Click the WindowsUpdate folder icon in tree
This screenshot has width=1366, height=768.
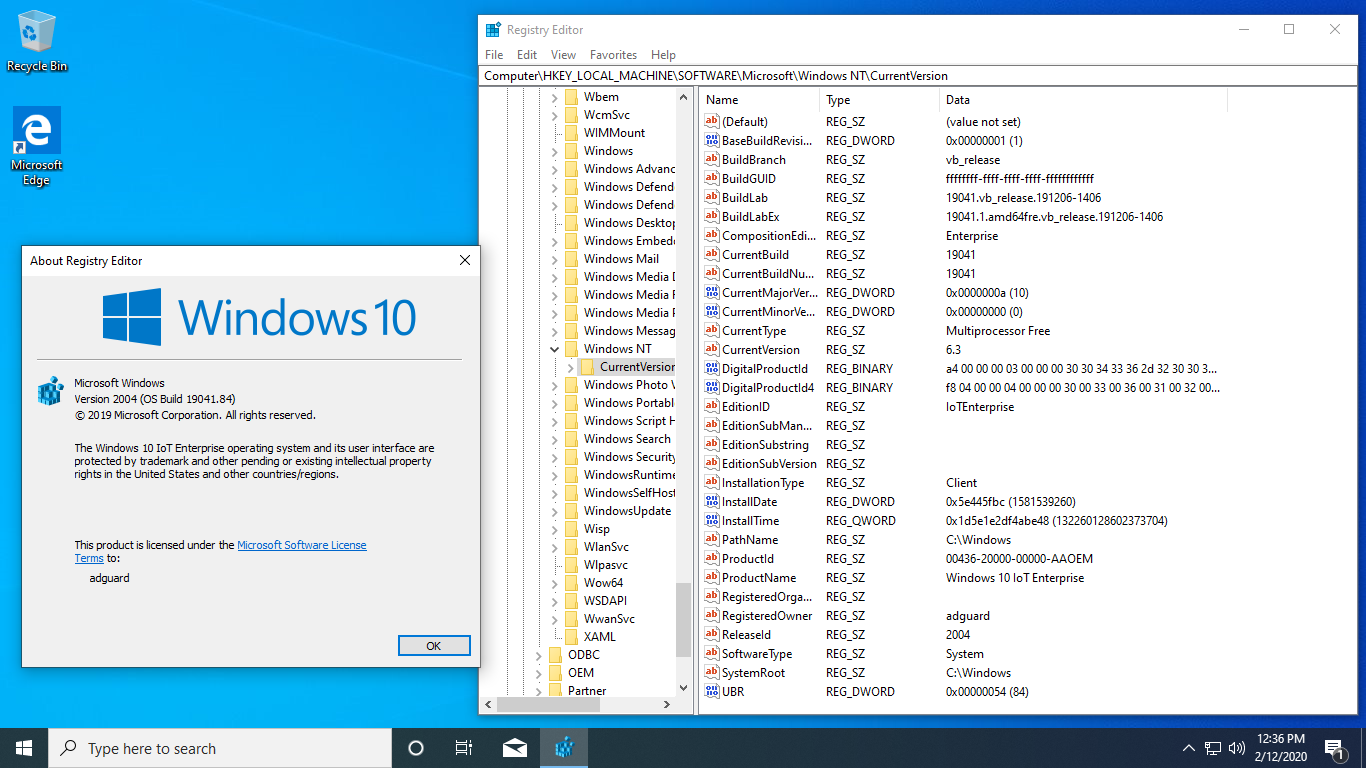571,511
